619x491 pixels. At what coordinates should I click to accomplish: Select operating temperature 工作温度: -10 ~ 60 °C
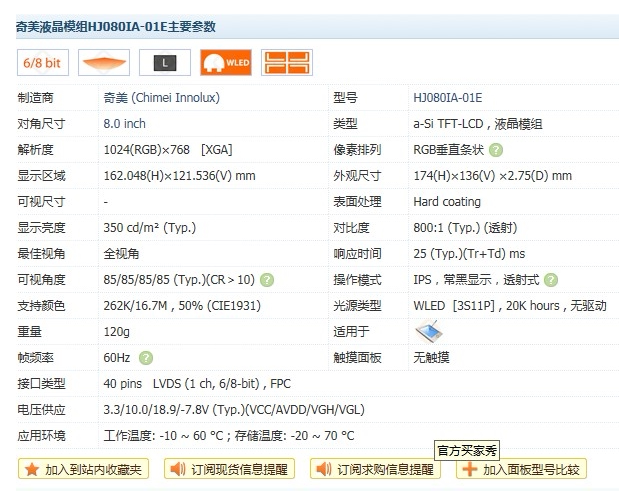[x=163, y=436]
